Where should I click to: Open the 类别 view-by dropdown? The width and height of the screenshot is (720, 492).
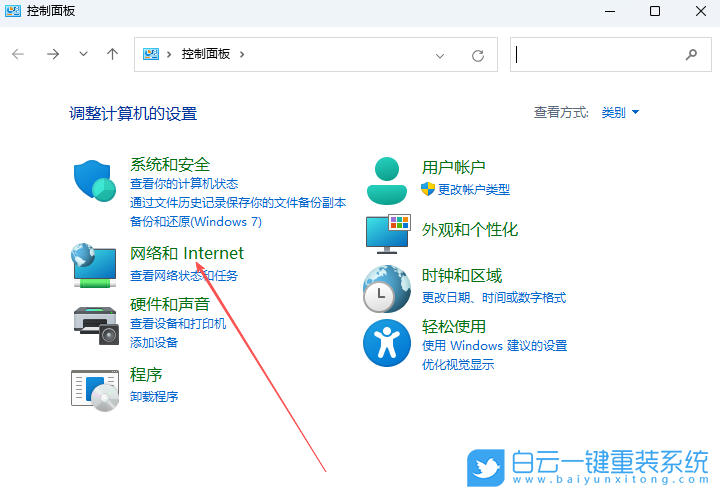(620, 112)
